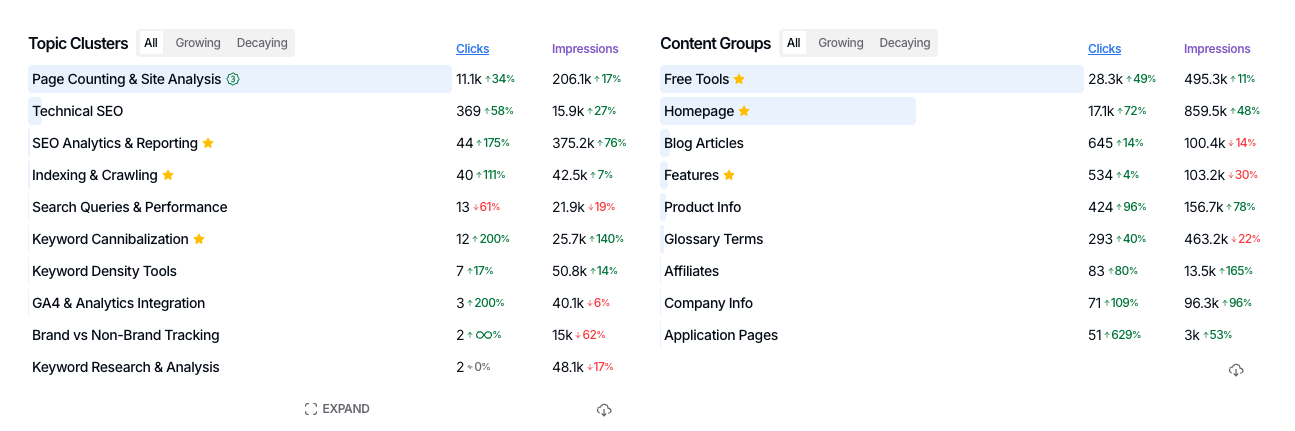1295x431 pixels.
Task: Filter Content Groups to Growing
Action: 841,43
